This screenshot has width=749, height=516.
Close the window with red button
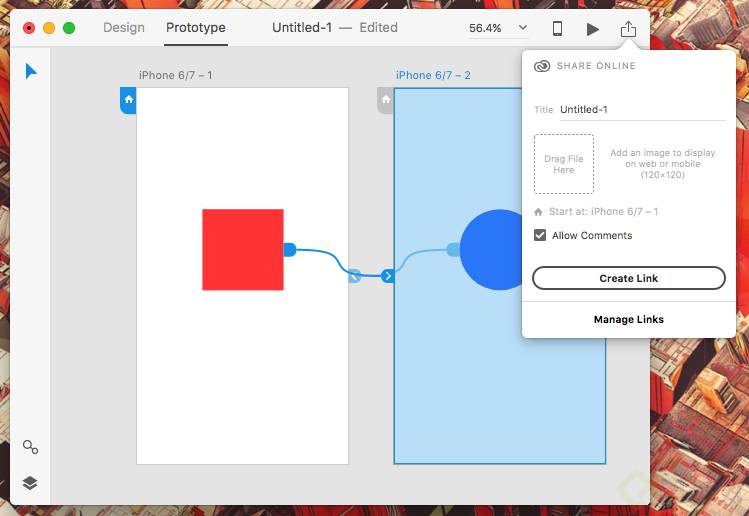point(29,28)
